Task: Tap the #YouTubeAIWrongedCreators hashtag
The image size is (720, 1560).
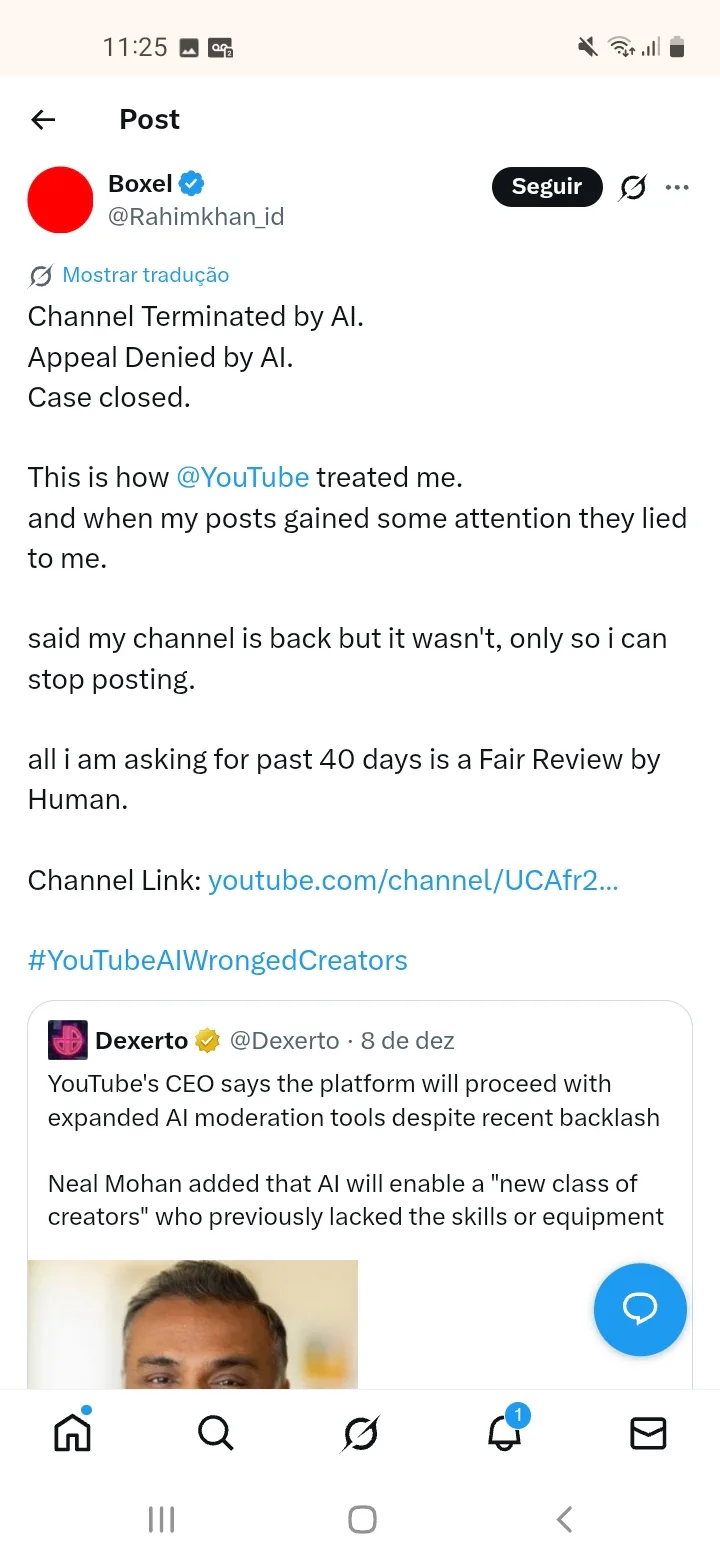Action: tap(218, 960)
